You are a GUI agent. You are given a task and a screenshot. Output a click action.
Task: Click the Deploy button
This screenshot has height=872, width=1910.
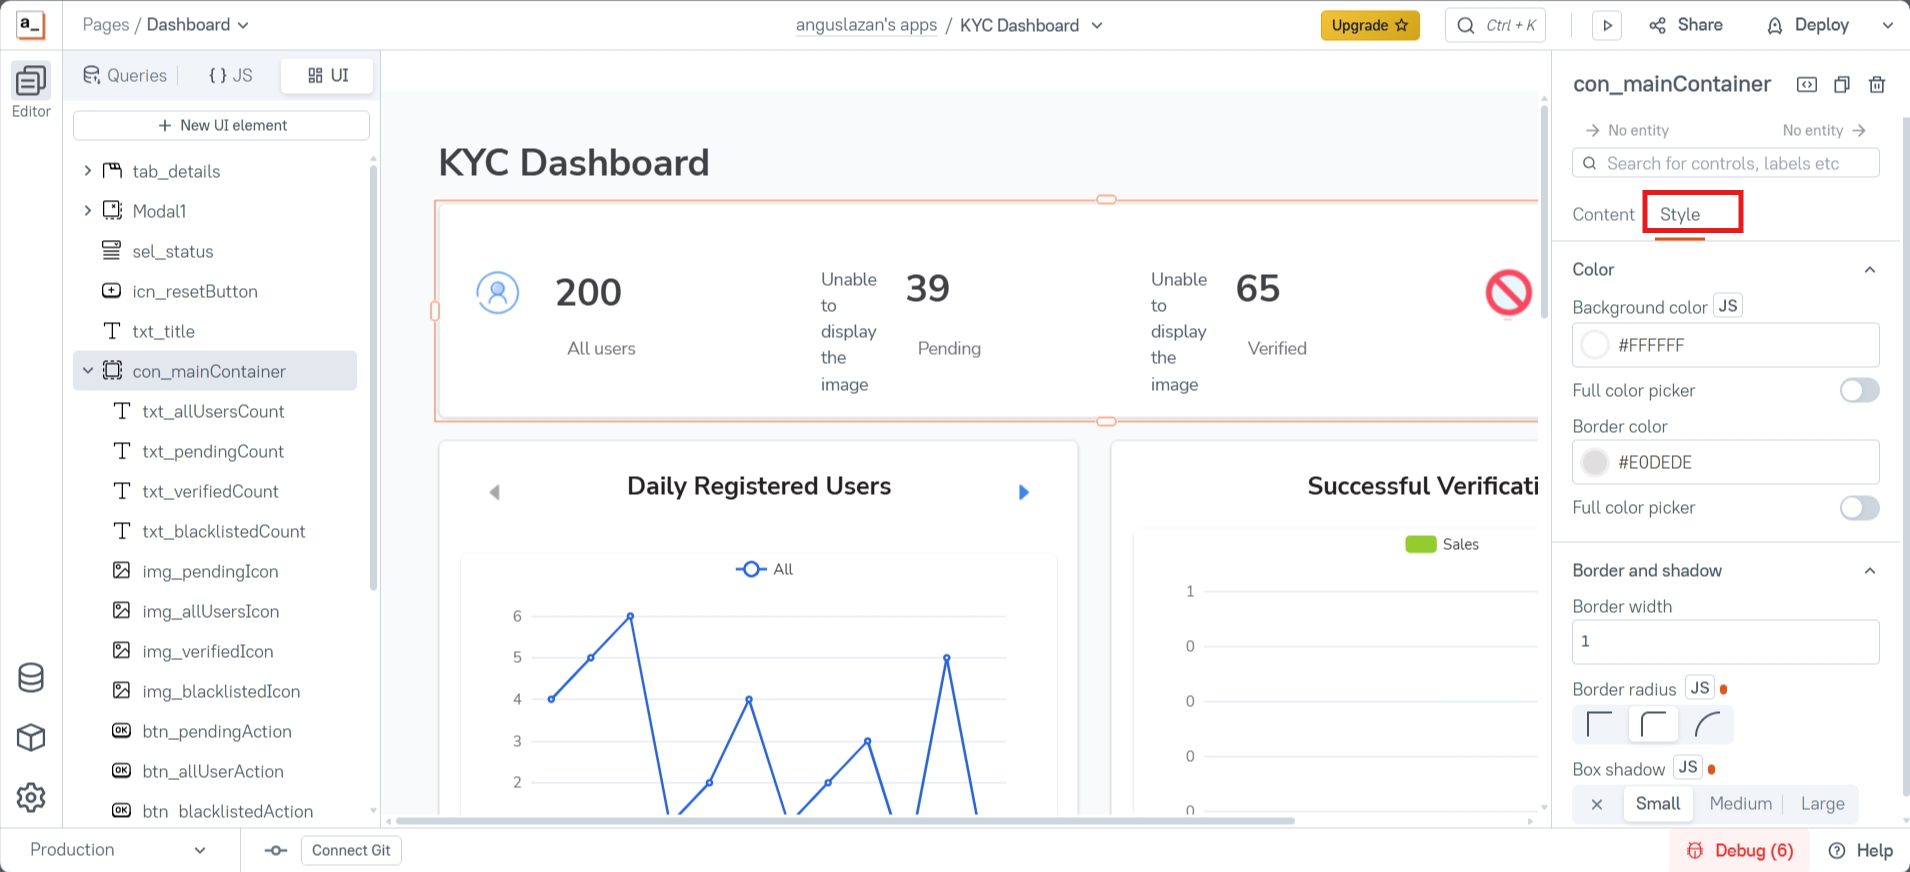[x=1808, y=25]
